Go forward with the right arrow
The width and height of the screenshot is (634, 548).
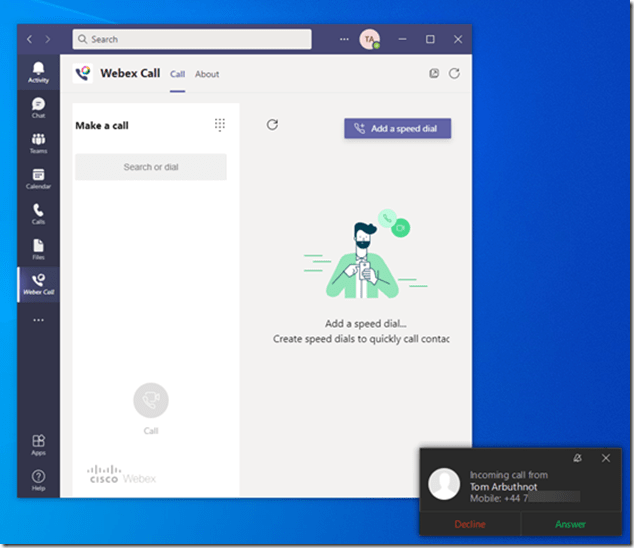coord(48,39)
